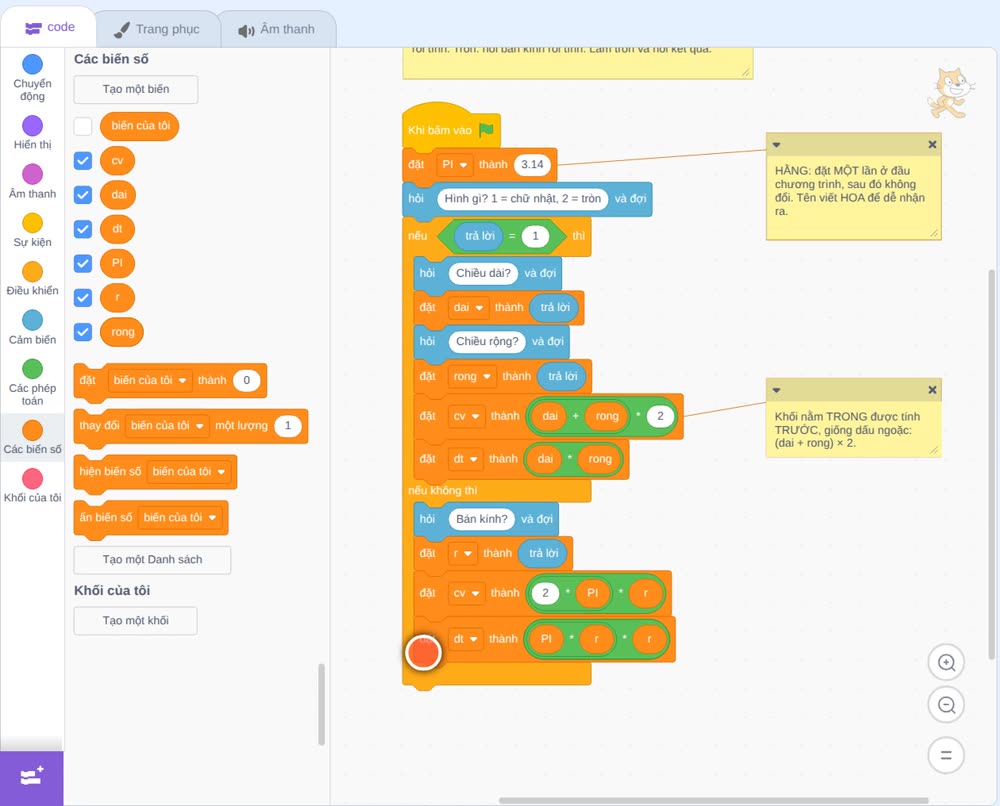Select the Âm thanh block category circle
The height and width of the screenshot is (806, 1000).
click(33, 174)
